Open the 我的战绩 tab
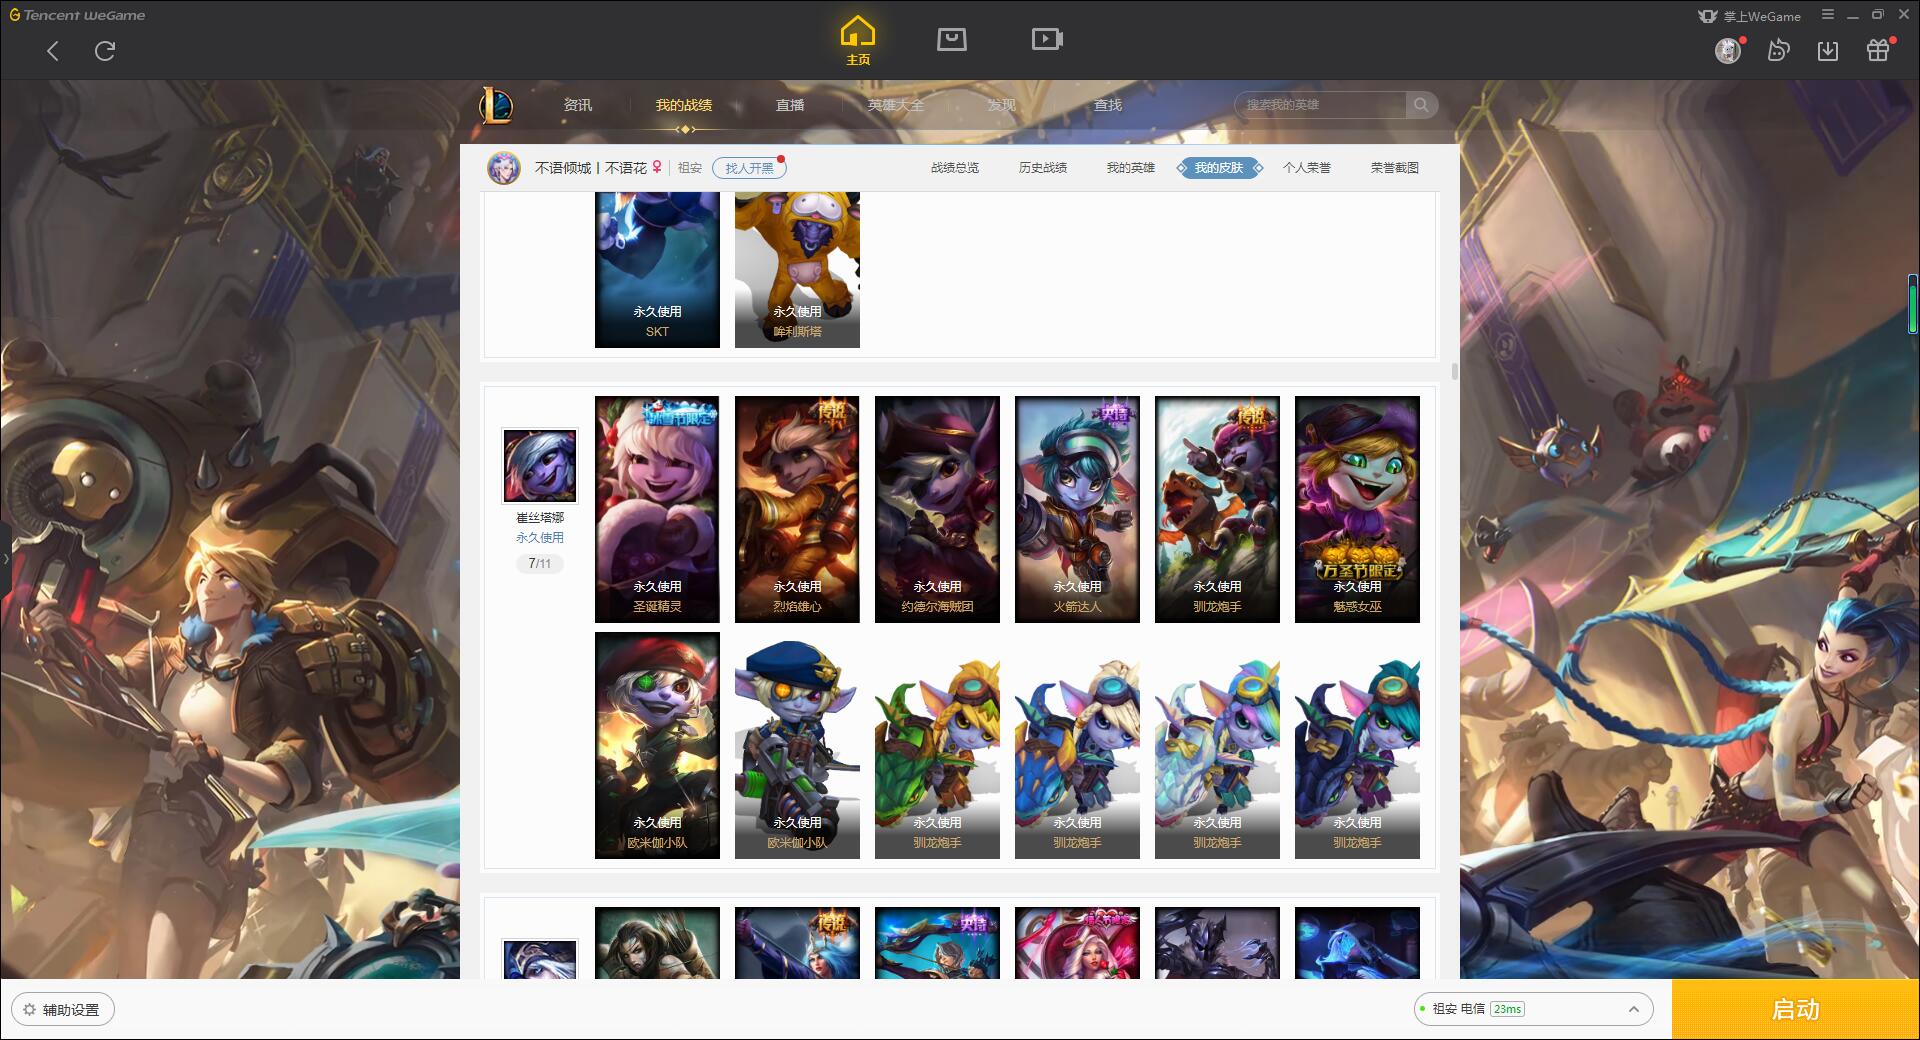1920x1040 pixels. click(684, 105)
